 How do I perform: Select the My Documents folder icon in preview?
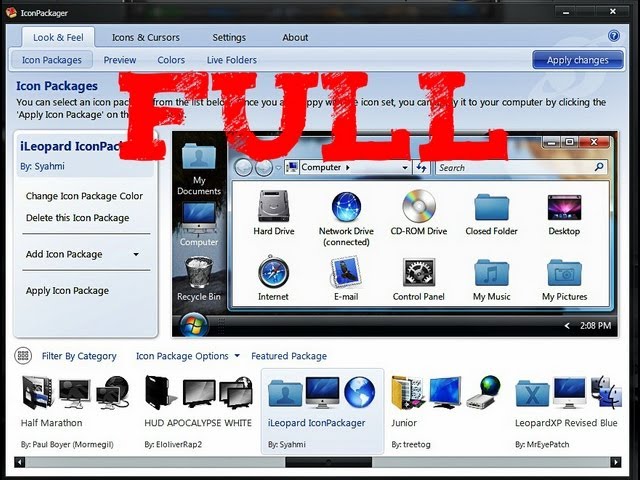(199, 156)
